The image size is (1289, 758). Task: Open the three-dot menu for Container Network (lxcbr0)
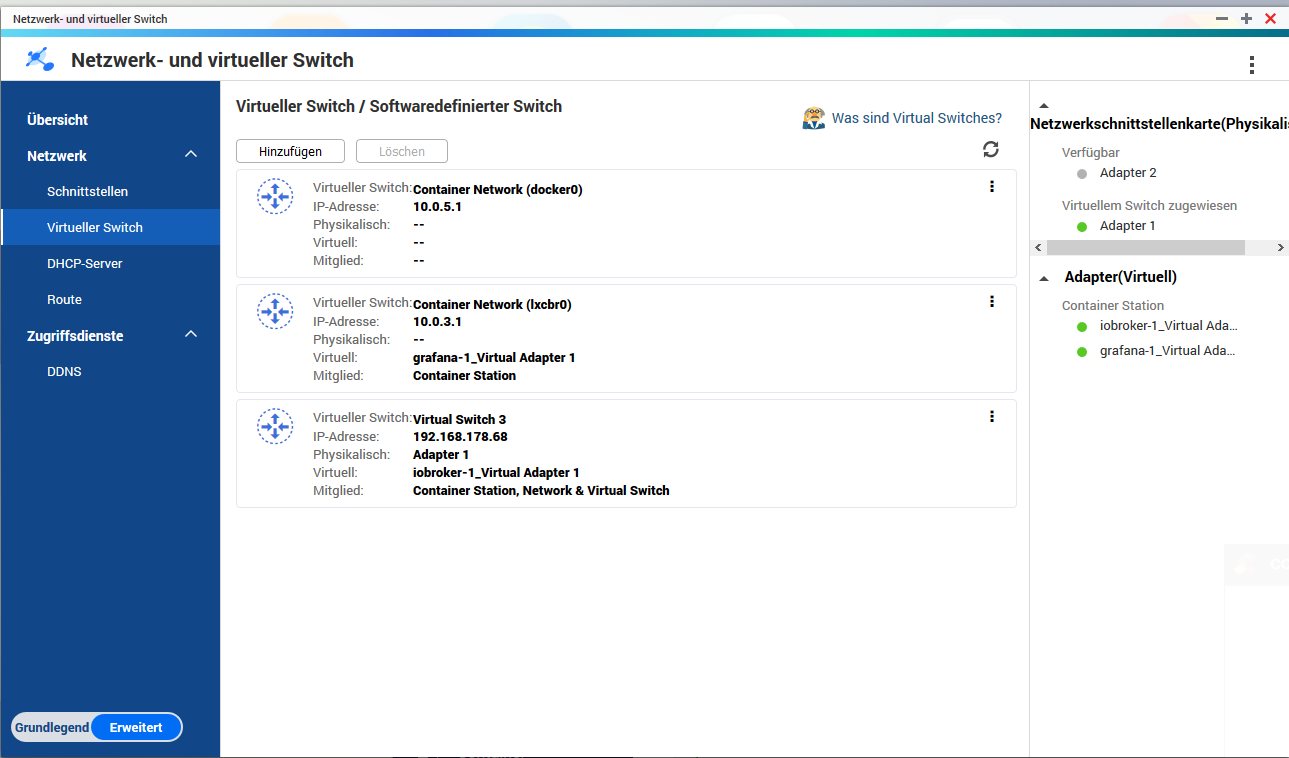pos(991,301)
